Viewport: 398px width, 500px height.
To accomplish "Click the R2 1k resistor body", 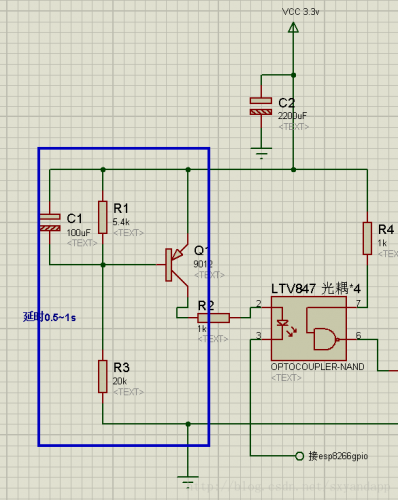I will 213,318.
